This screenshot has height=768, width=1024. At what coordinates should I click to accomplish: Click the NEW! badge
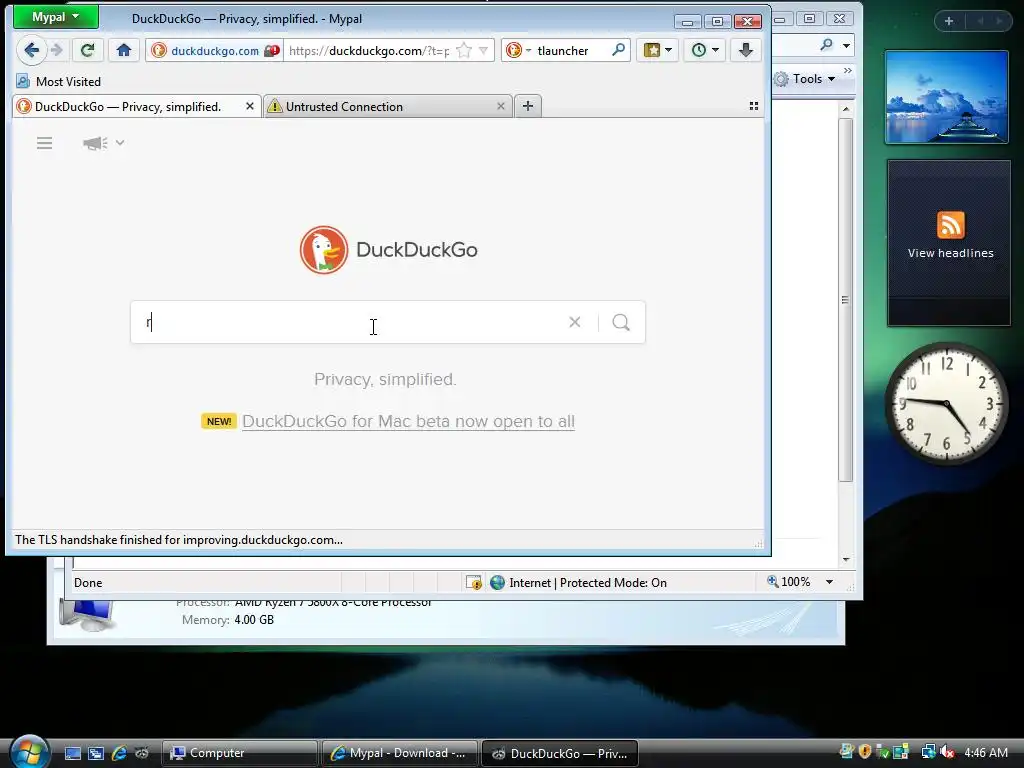pyautogui.click(x=219, y=421)
